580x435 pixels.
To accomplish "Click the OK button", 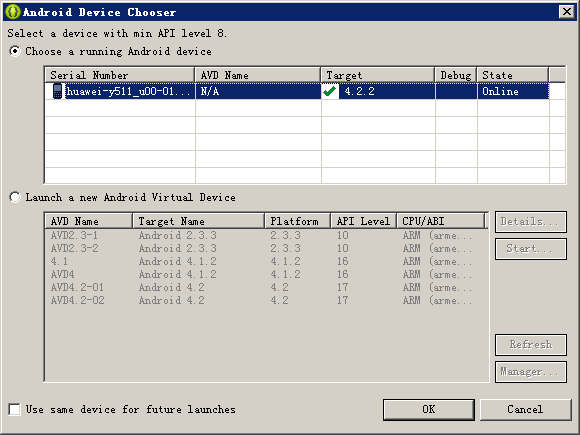I will [429, 409].
